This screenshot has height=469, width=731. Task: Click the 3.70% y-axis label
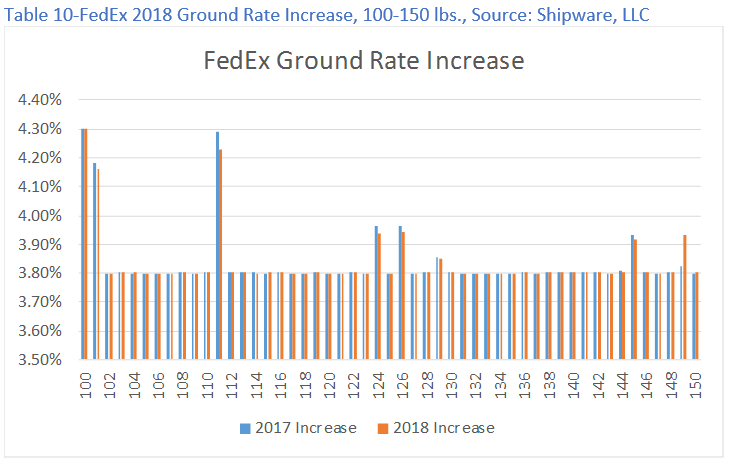[x=40, y=302]
